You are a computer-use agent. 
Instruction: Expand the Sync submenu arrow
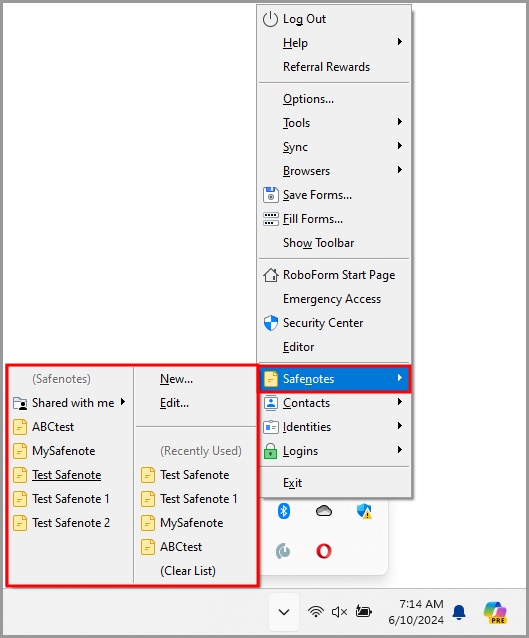click(x=400, y=146)
